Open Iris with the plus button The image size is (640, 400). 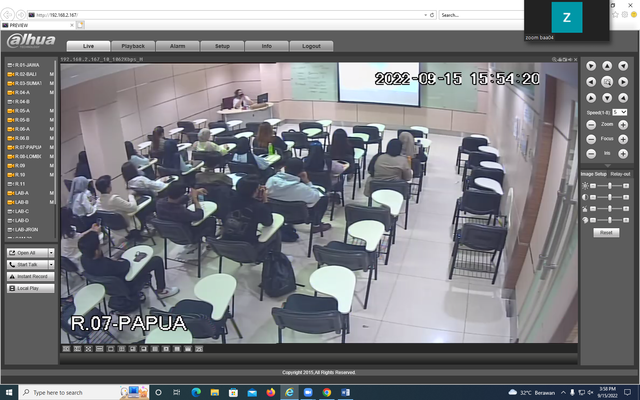(623, 154)
